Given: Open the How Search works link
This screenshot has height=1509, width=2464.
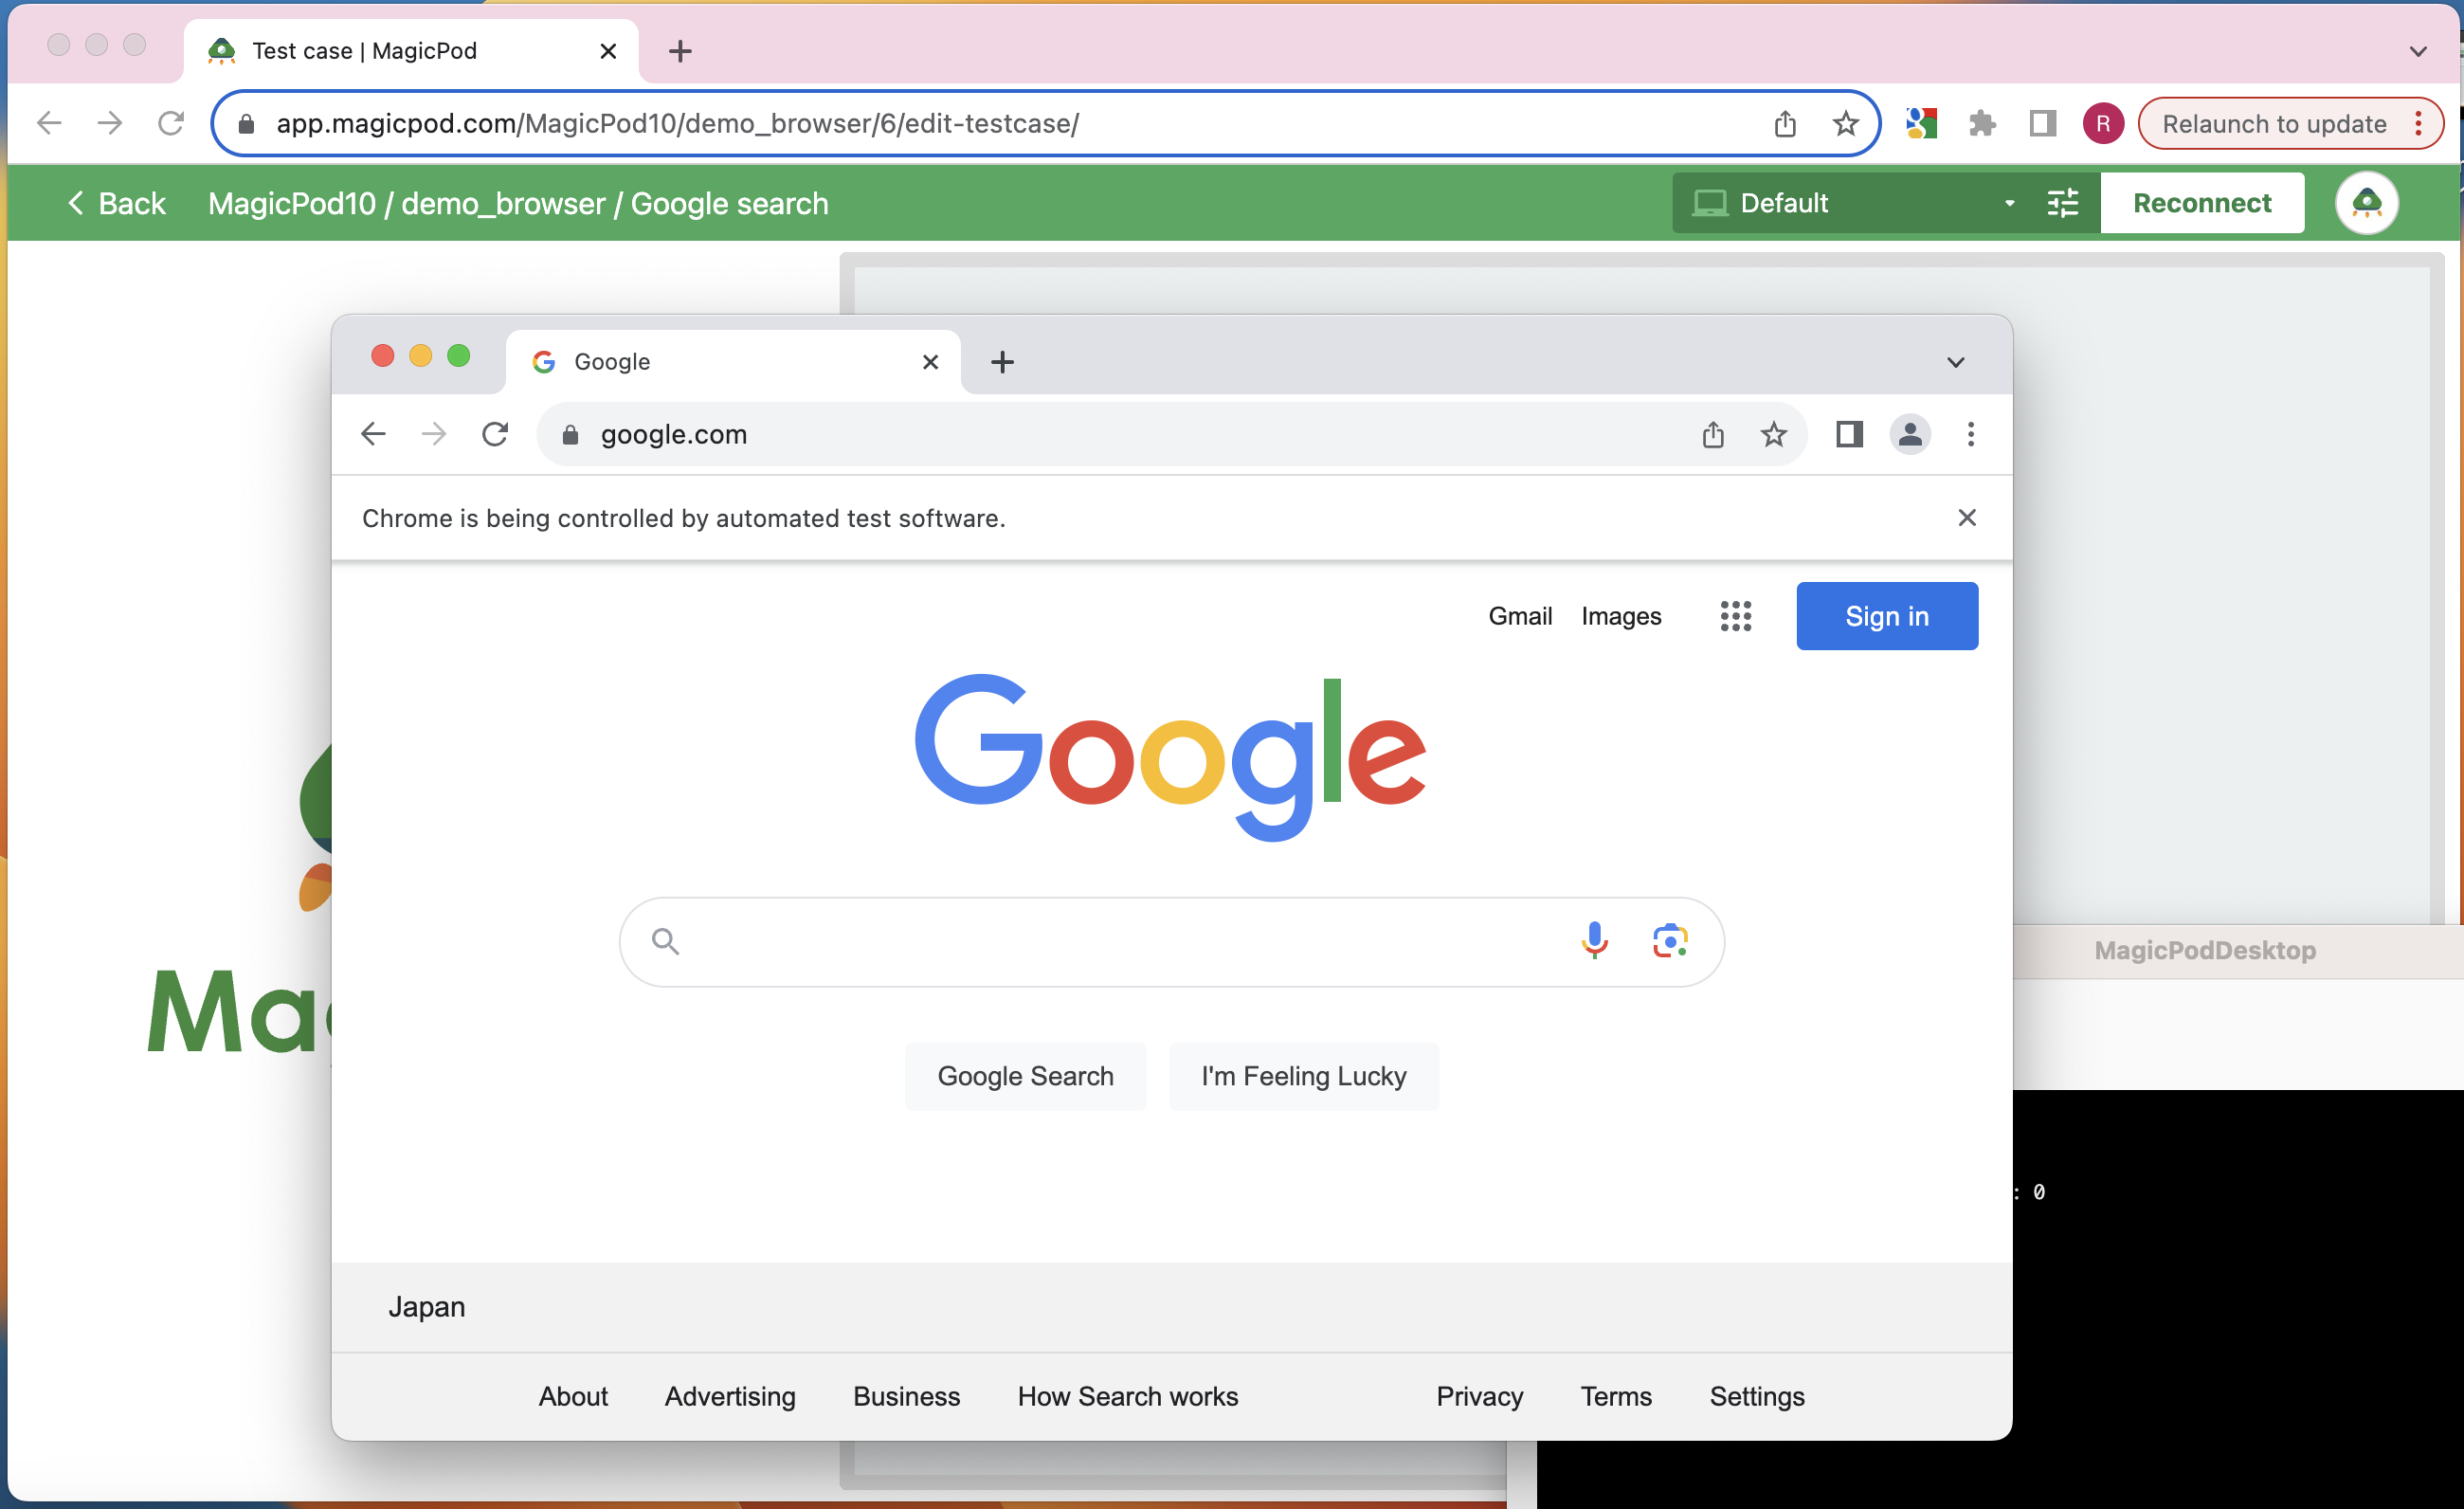Looking at the screenshot, I should pyautogui.click(x=1127, y=1395).
